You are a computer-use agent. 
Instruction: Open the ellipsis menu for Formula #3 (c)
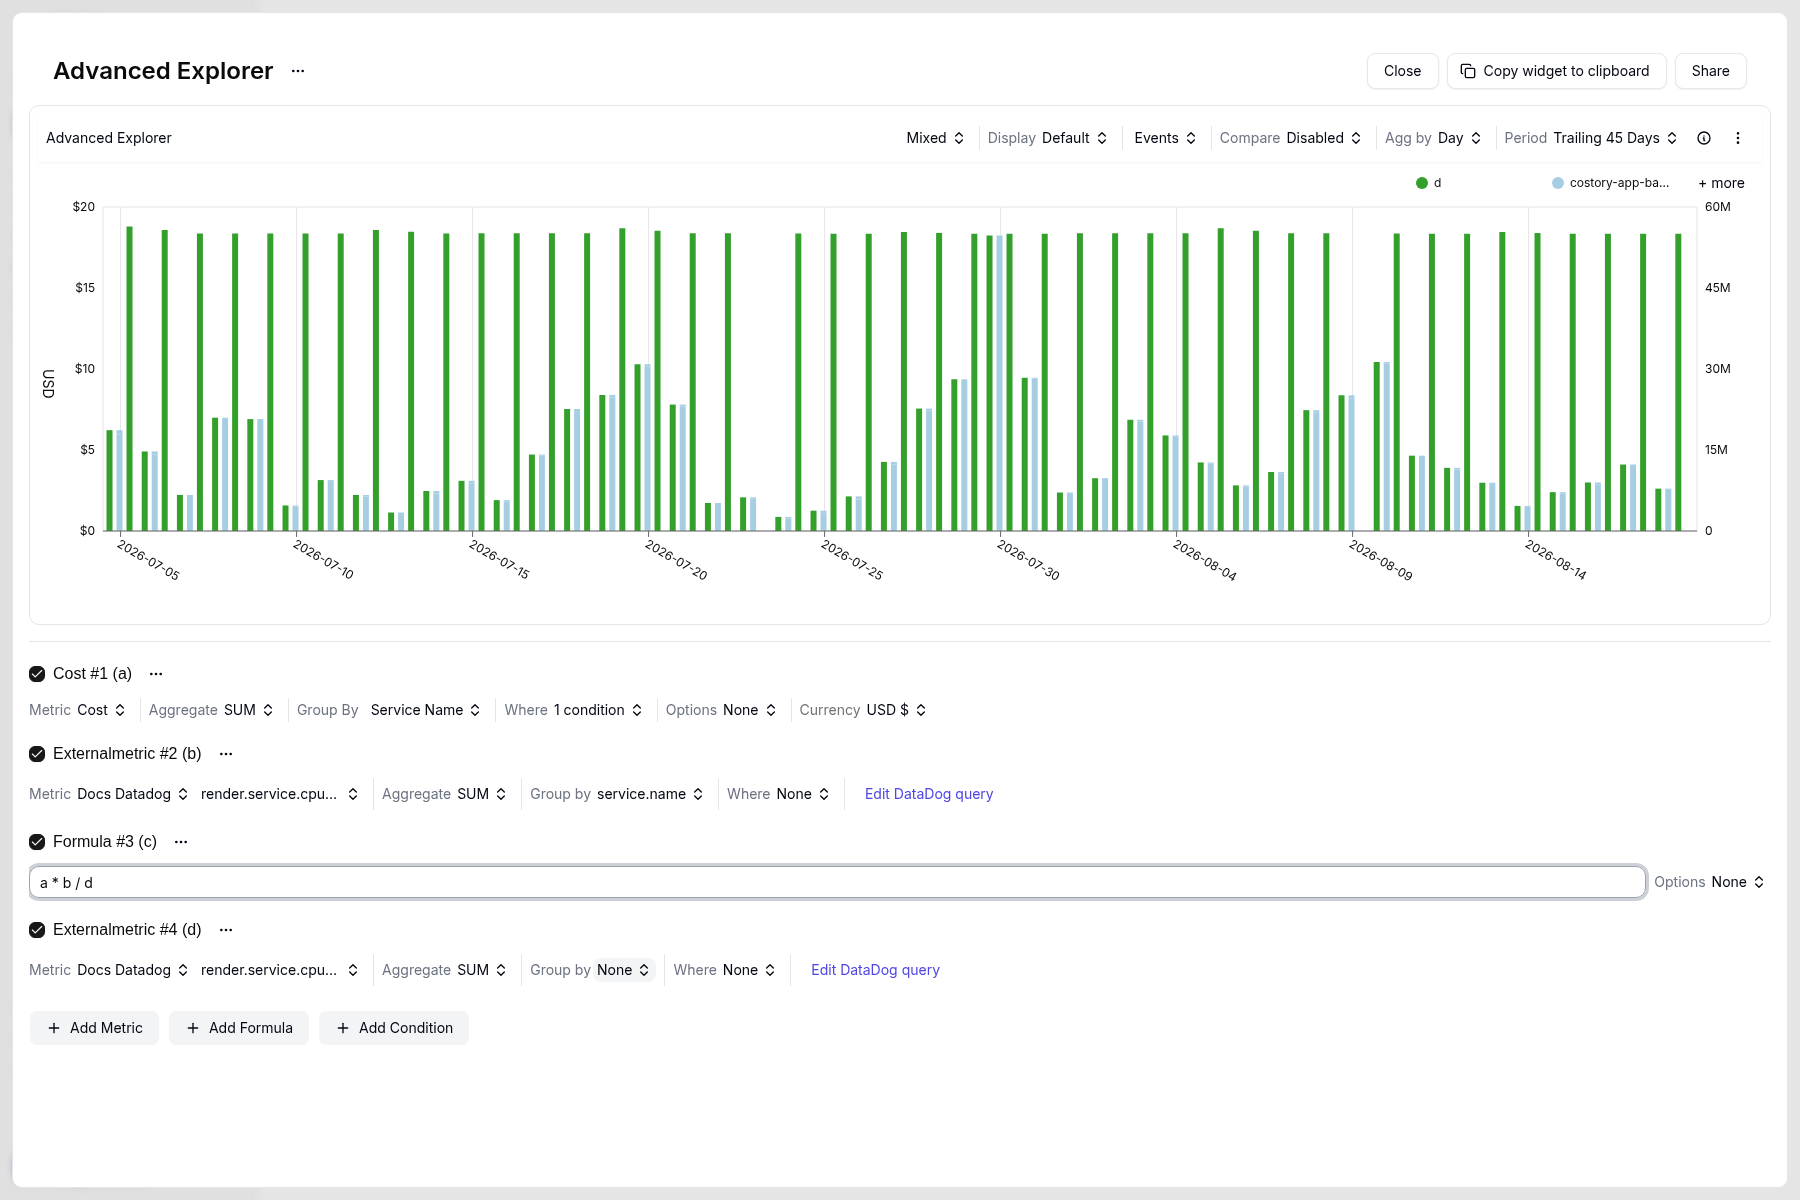point(181,842)
